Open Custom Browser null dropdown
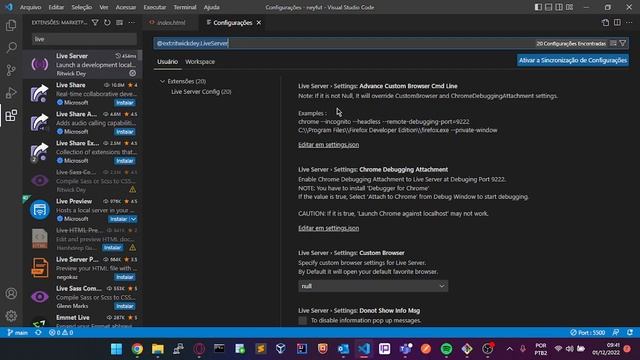This screenshot has width=640, height=360. click(x=373, y=286)
